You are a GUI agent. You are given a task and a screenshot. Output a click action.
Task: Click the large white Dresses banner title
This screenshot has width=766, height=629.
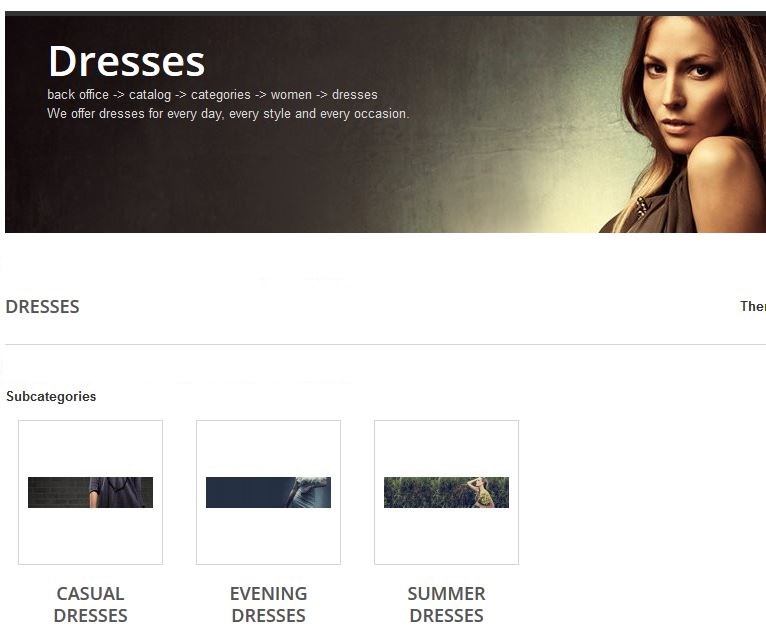(x=127, y=62)
